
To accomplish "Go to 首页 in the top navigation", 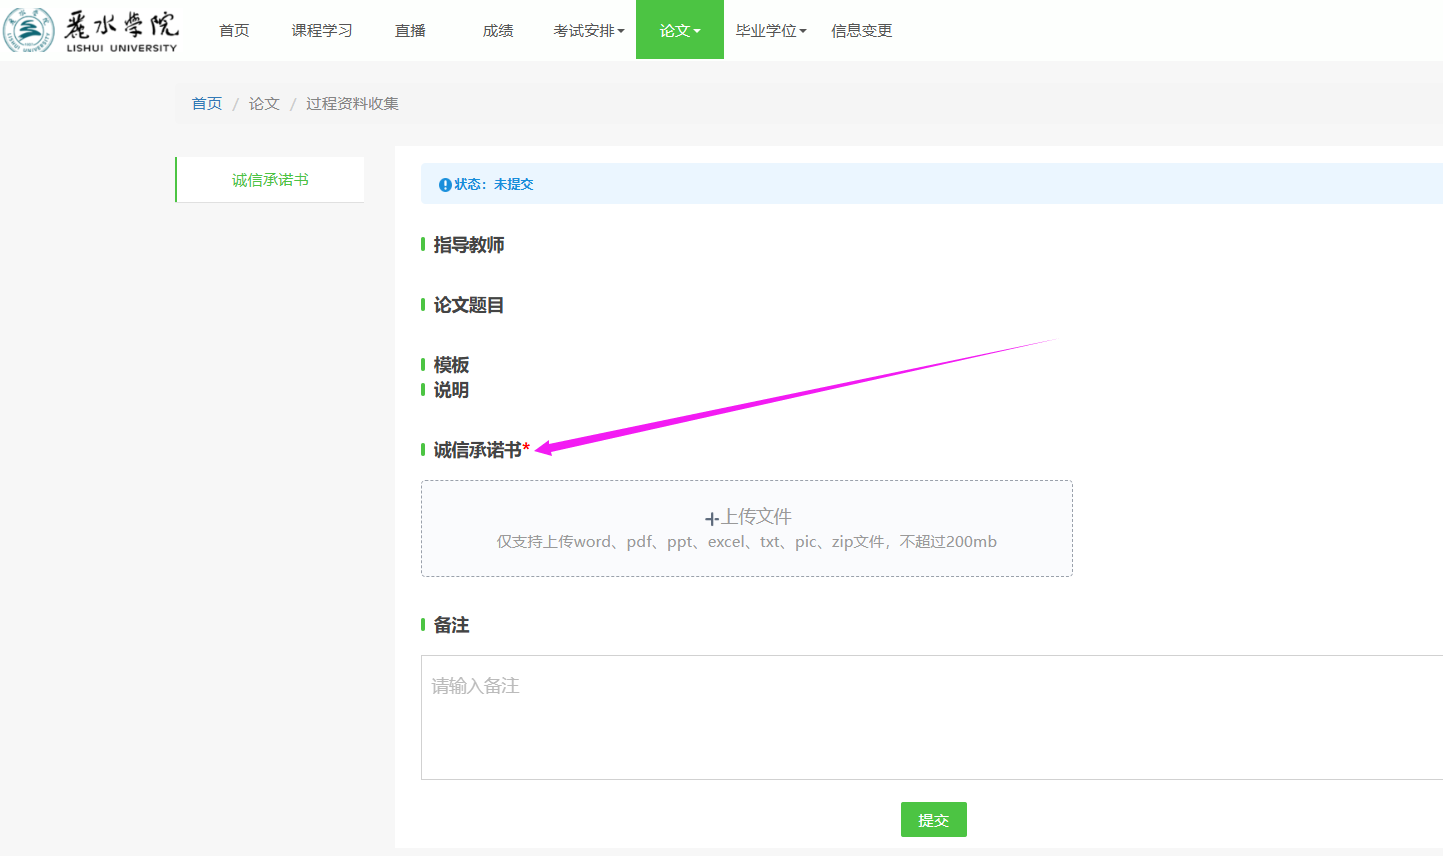I will tap(234, 31).
